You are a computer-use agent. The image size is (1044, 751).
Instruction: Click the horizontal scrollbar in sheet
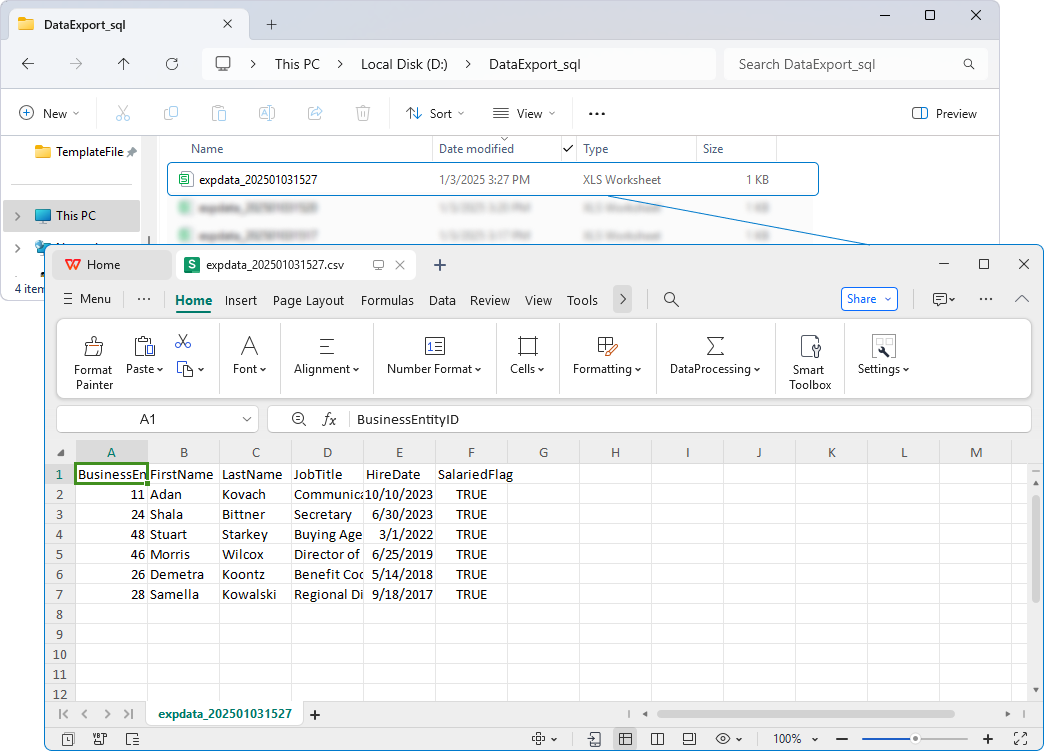806,714
